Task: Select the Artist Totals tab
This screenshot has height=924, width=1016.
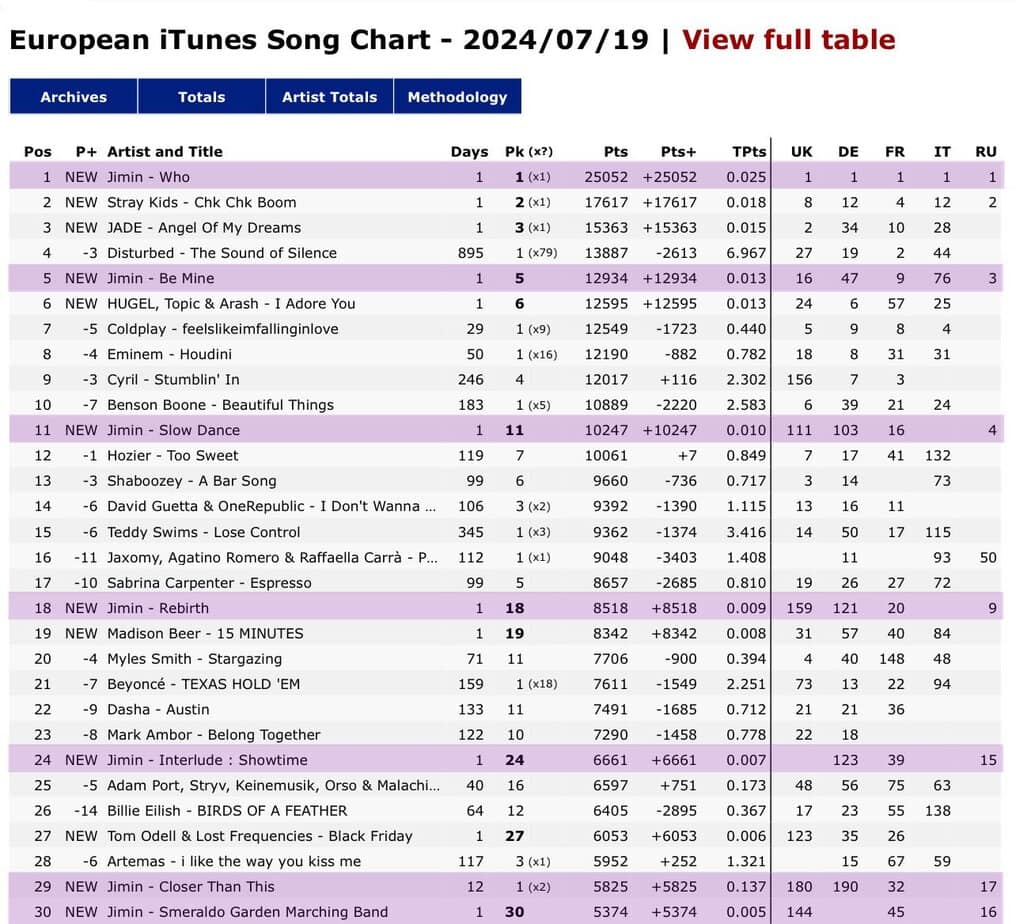Action: [329, 97]
